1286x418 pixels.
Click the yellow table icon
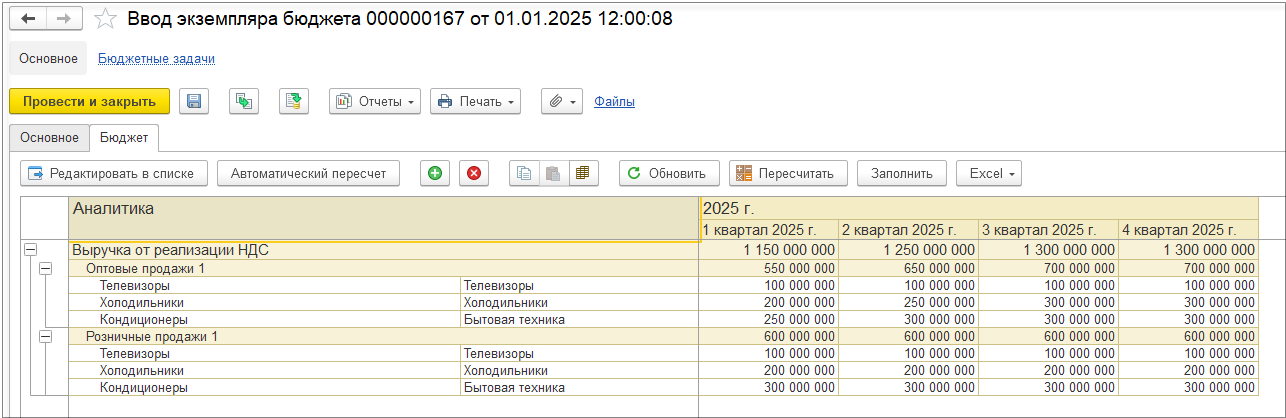tap(582, 173)
